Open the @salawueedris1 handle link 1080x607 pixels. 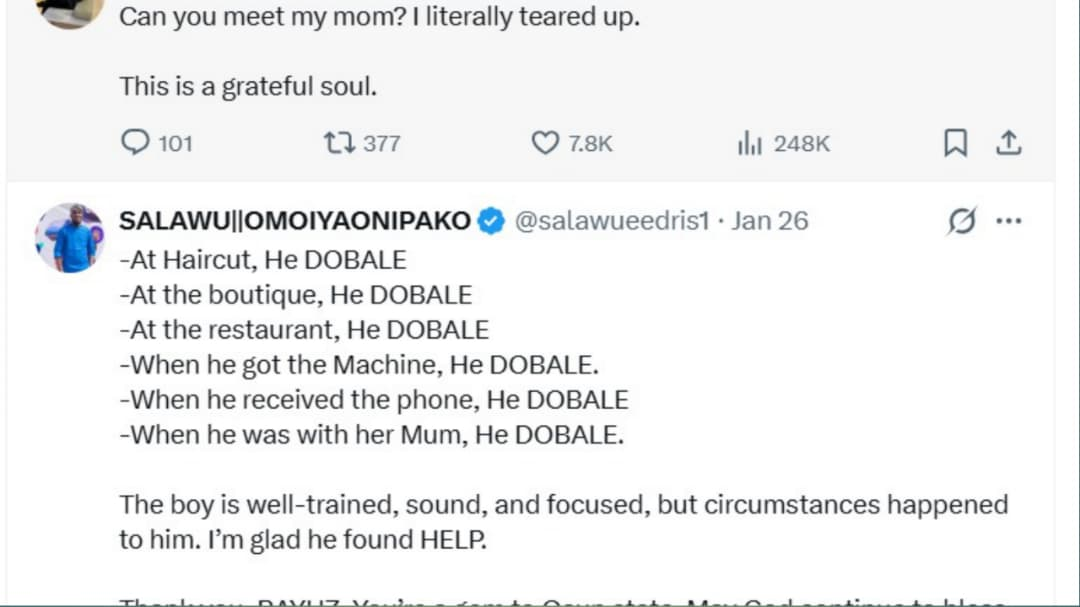point(611,221)
